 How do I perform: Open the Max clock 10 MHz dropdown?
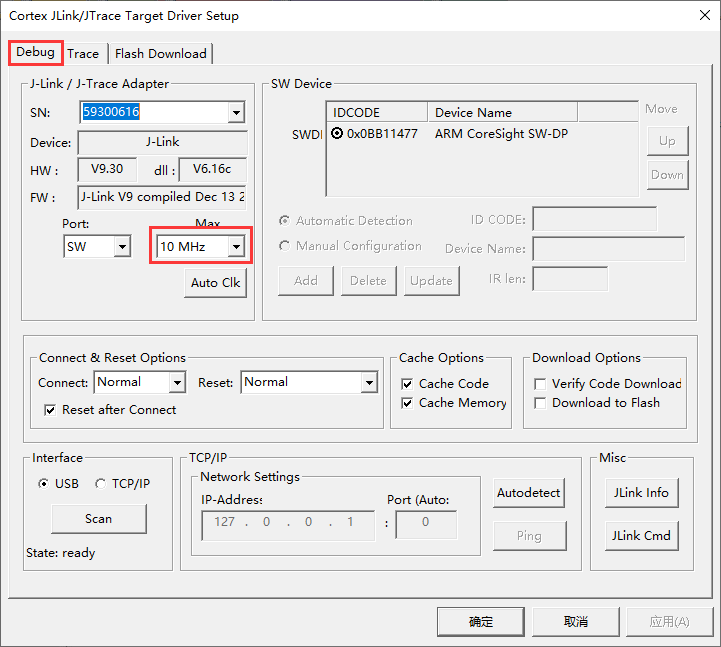click(x=236, y=246)
